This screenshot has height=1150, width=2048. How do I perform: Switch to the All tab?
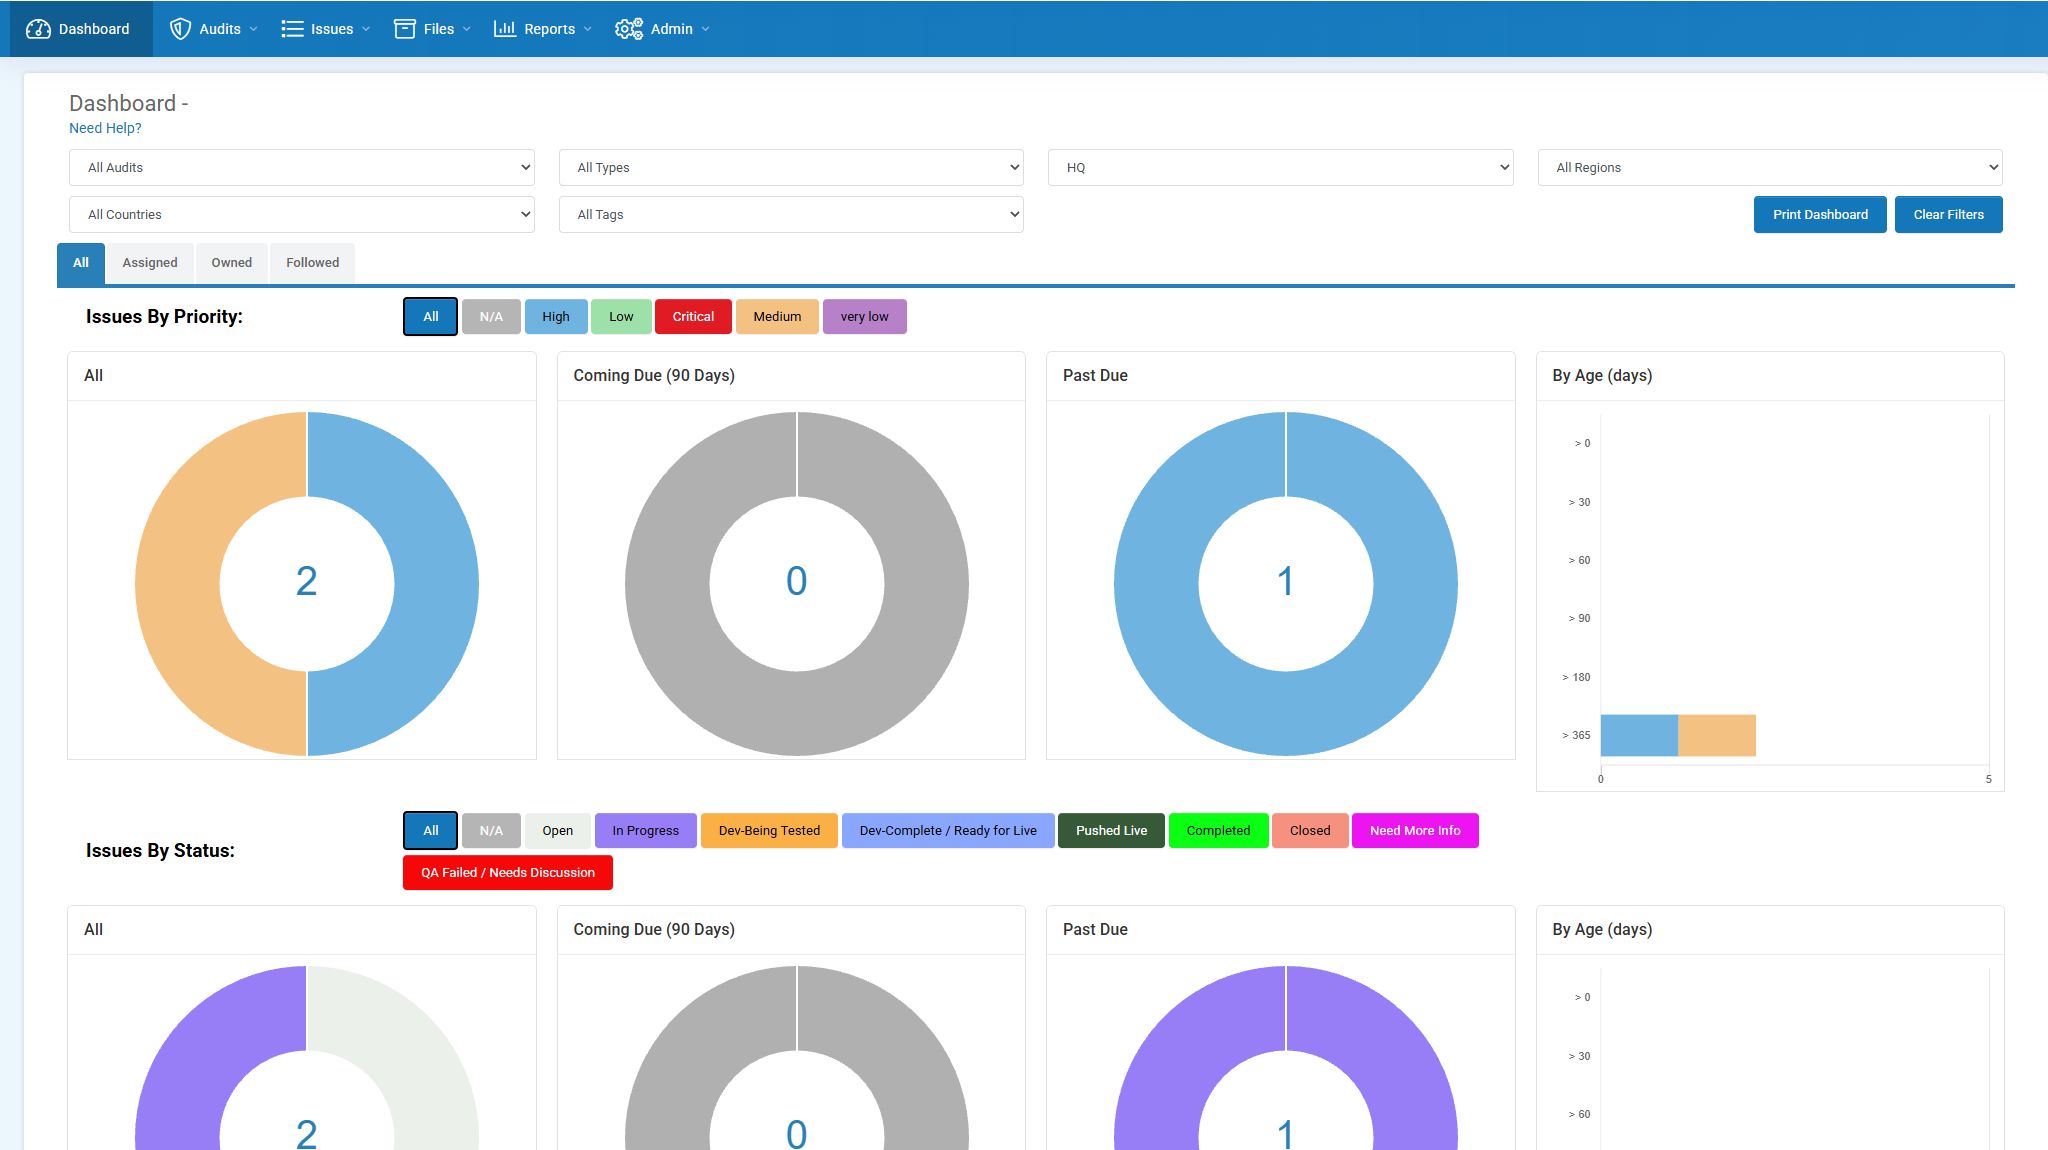pyautogui.click(x=81, y=263)
